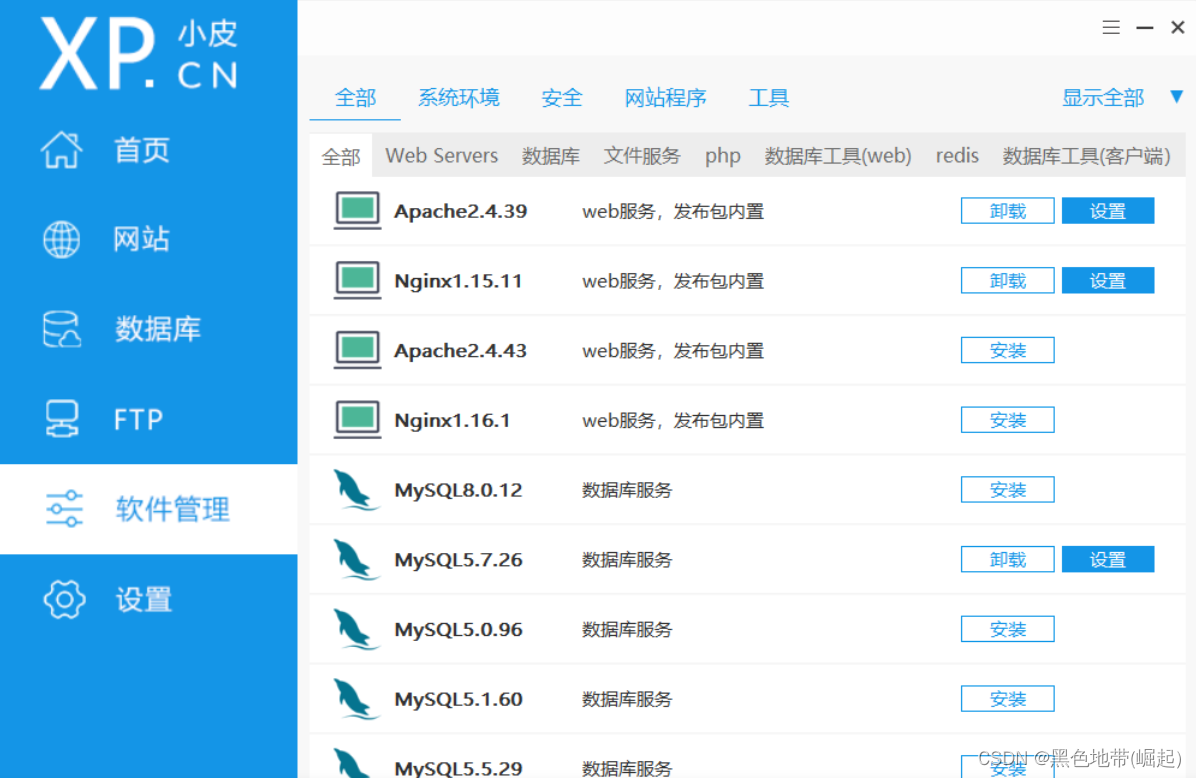
Task: Uninstall Apache2.4.39 with 卸载 button
Action: pyautogui.click(x=1008, y=211)
